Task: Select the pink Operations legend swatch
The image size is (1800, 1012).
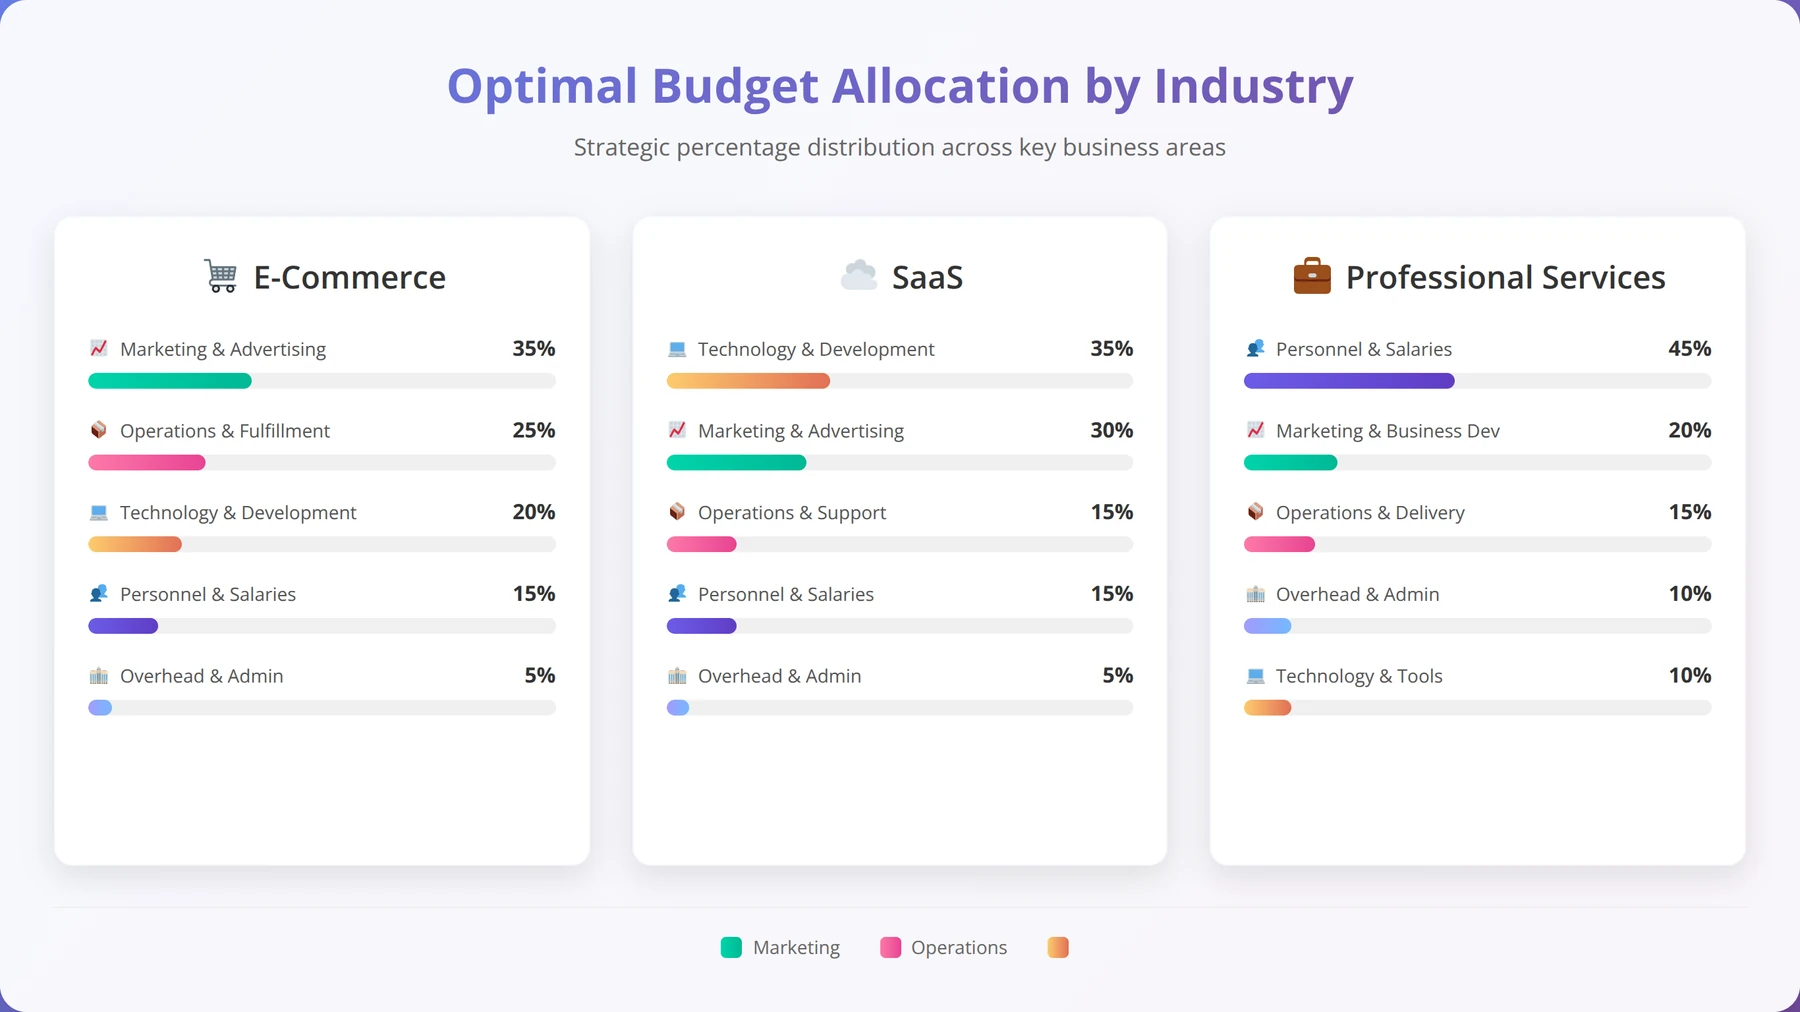Action: coord(890,947)
